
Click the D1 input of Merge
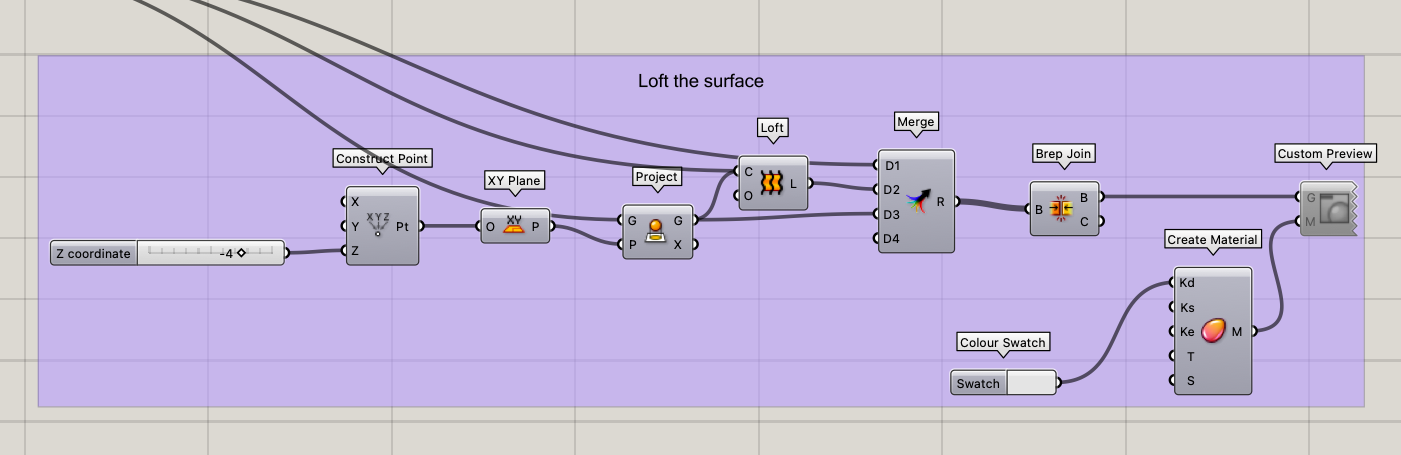coord(892,165)
